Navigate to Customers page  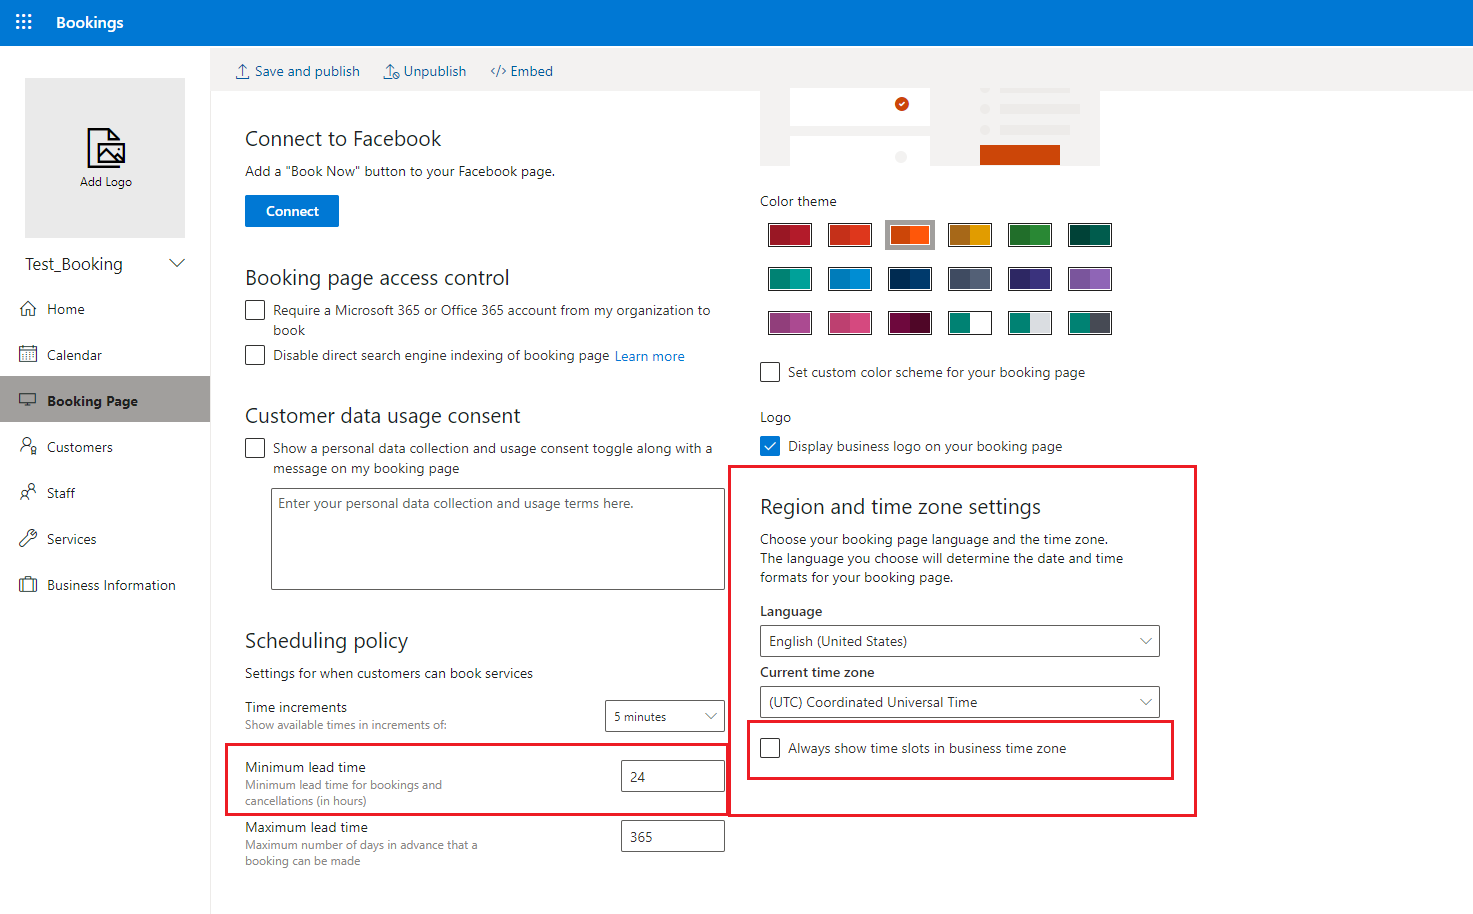(105, 447)
